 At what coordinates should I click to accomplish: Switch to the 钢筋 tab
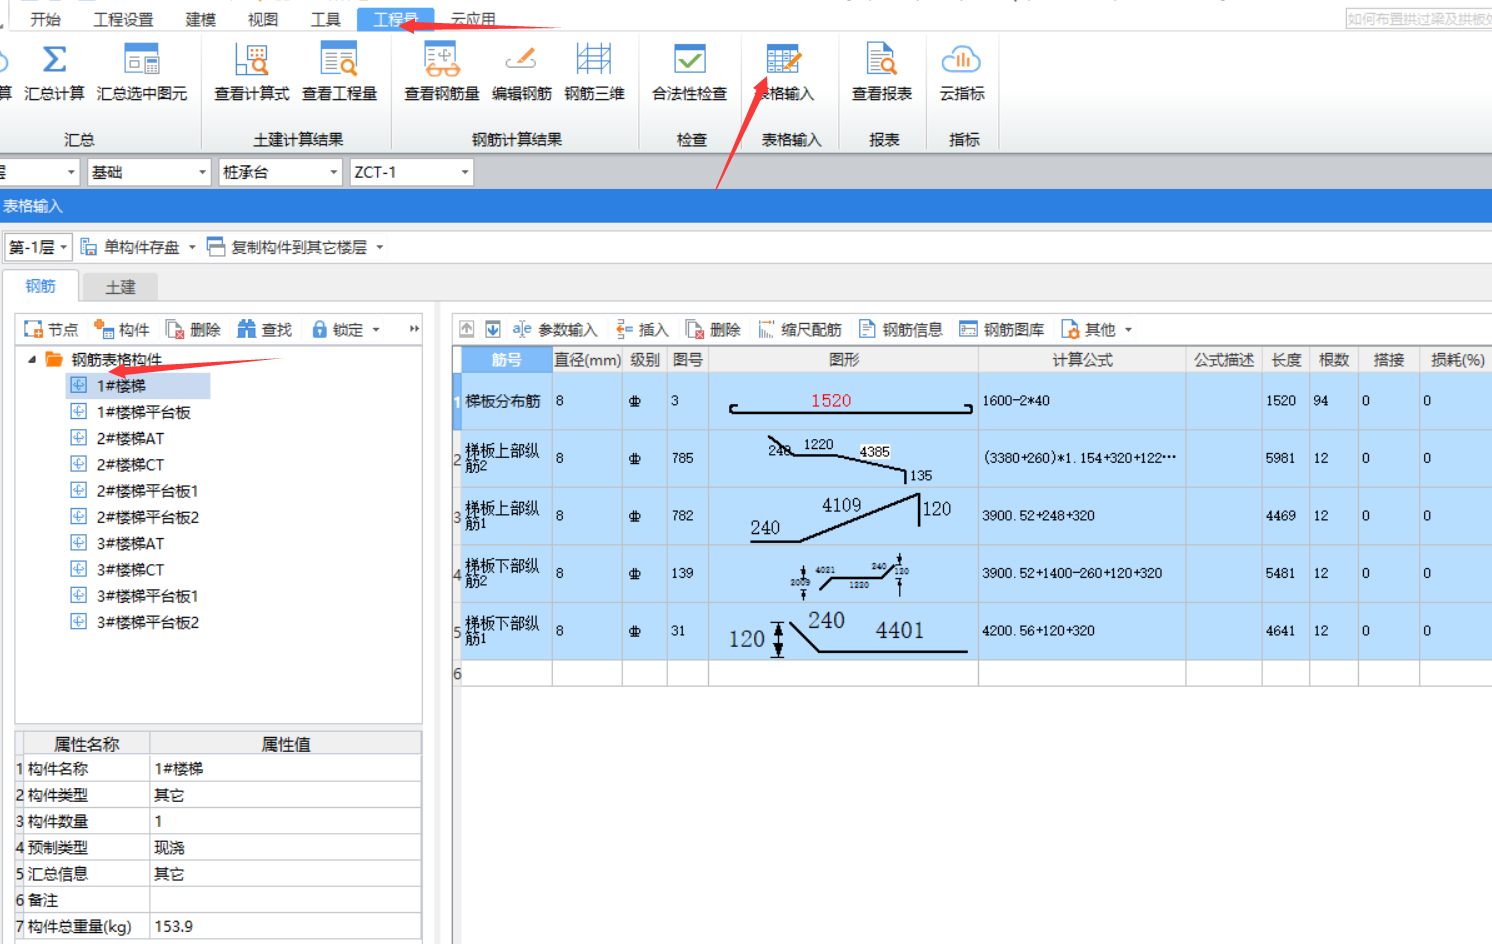(41, 286)
